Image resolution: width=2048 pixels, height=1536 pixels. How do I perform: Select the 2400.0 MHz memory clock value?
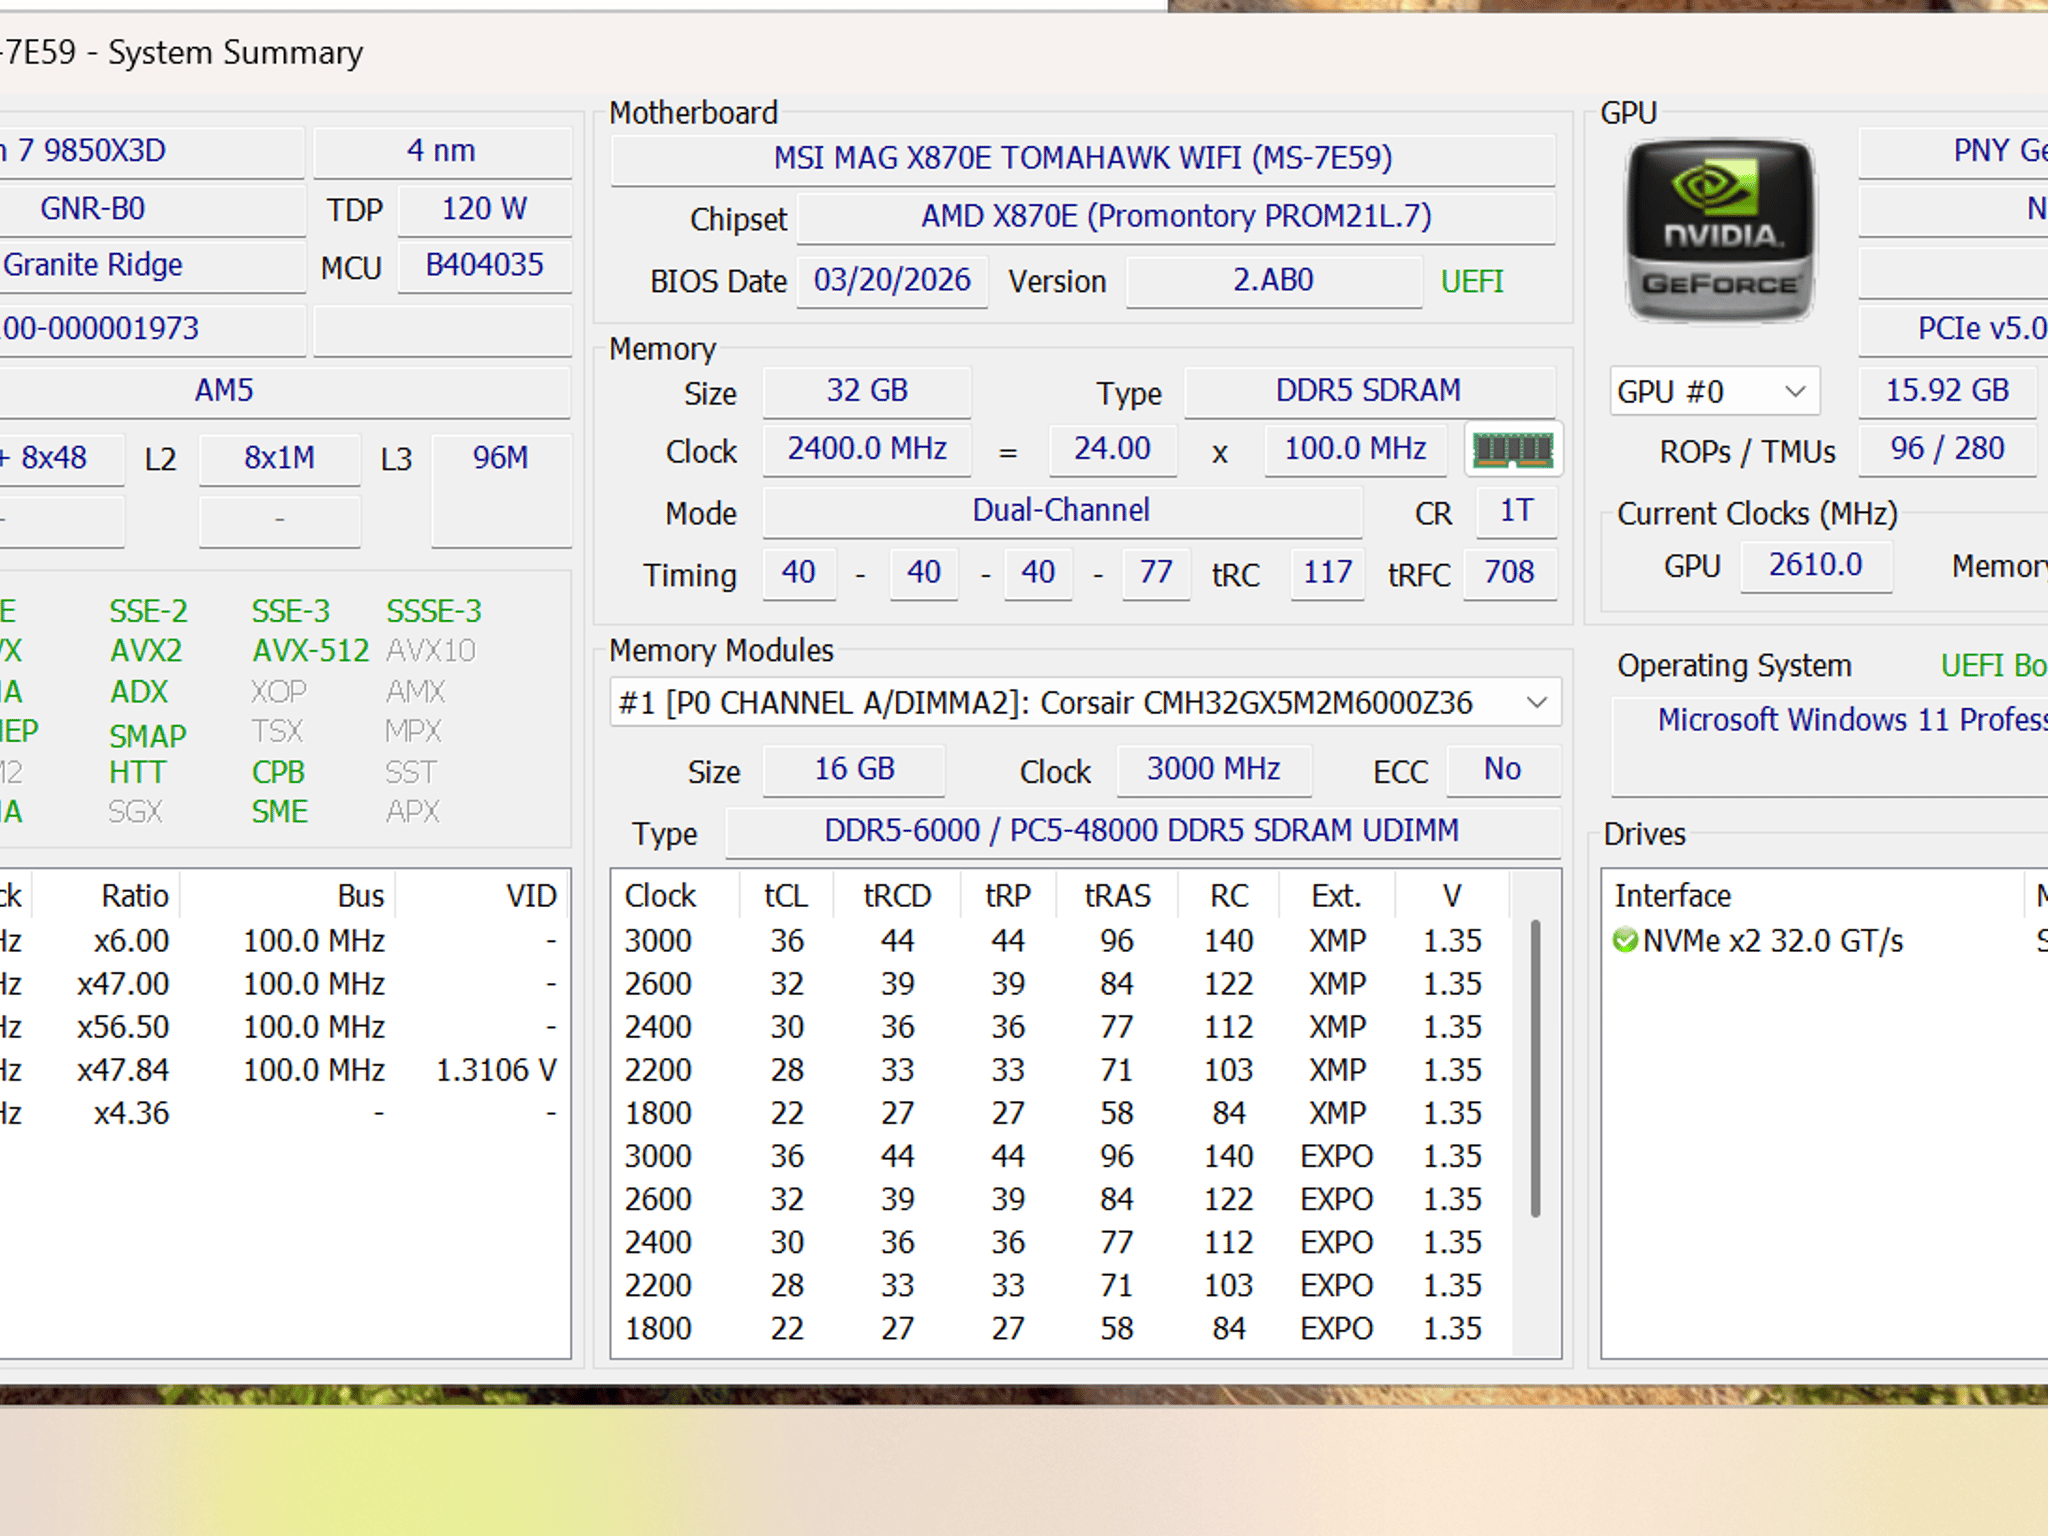pos(867,449)
